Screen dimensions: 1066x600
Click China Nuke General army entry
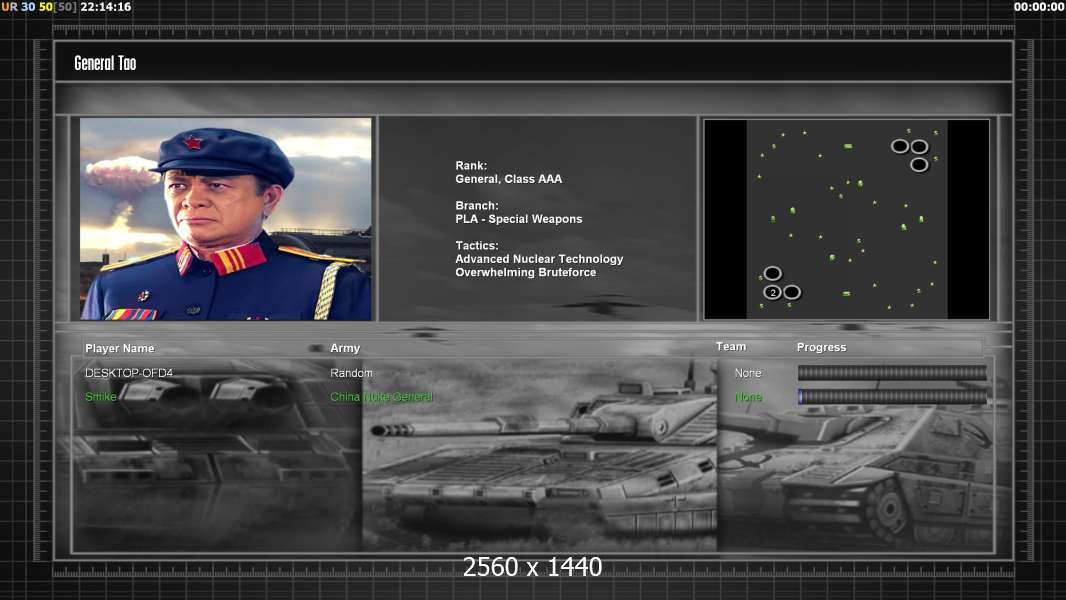(x=381, y=397)
